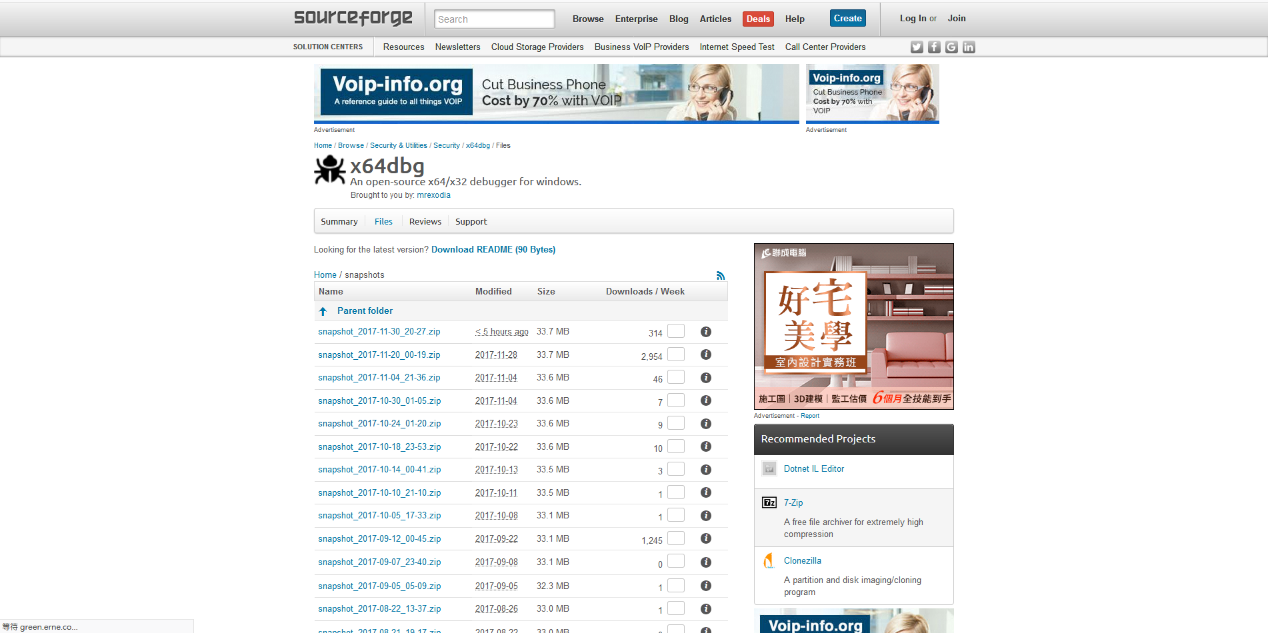This screenshot has width=1268, height=633.
Task: Show info for snapshot_2017-10-05_17-33.zip
Action: 706,516
